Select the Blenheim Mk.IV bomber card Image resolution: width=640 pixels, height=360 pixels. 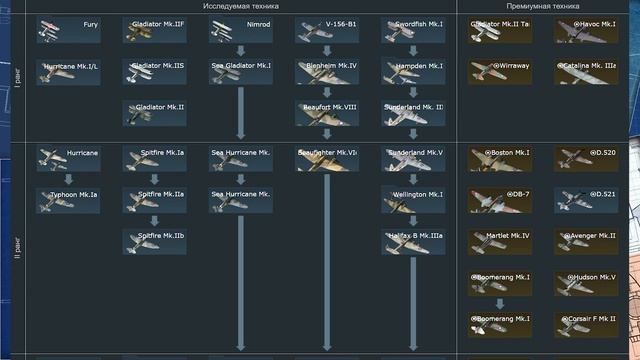tap(327, 71)
